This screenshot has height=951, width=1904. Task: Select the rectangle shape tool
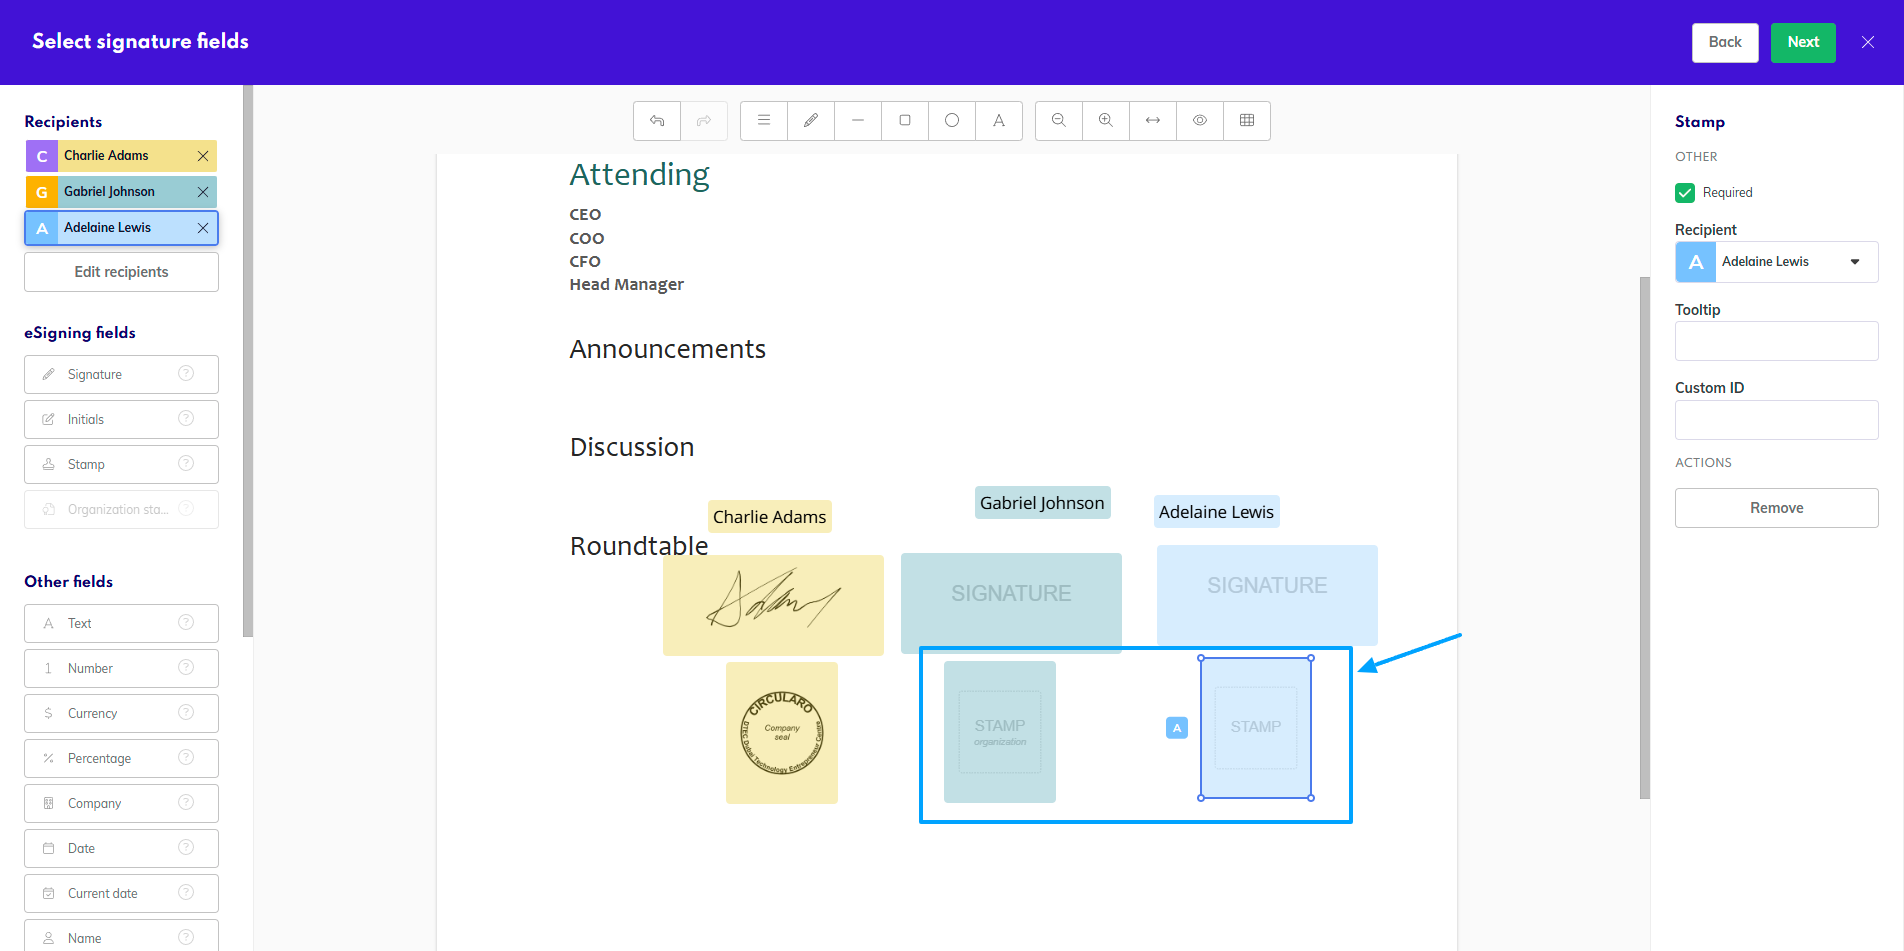point(905,121)
